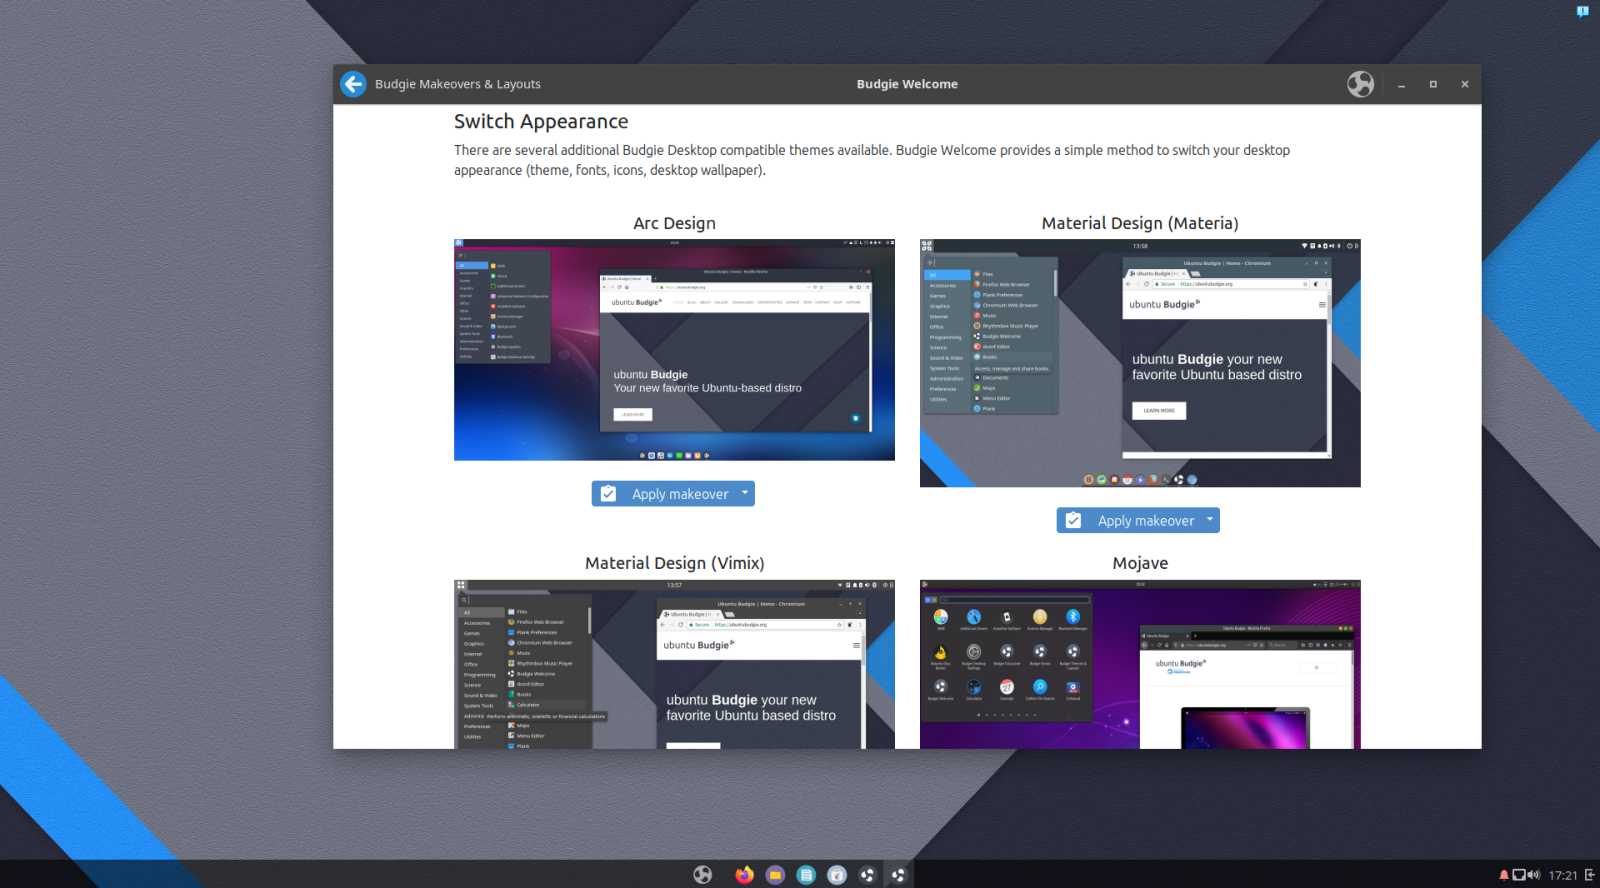Minimize the Budgie Welcome window
The image size is (1600, 888).
tap(1401, 85)
